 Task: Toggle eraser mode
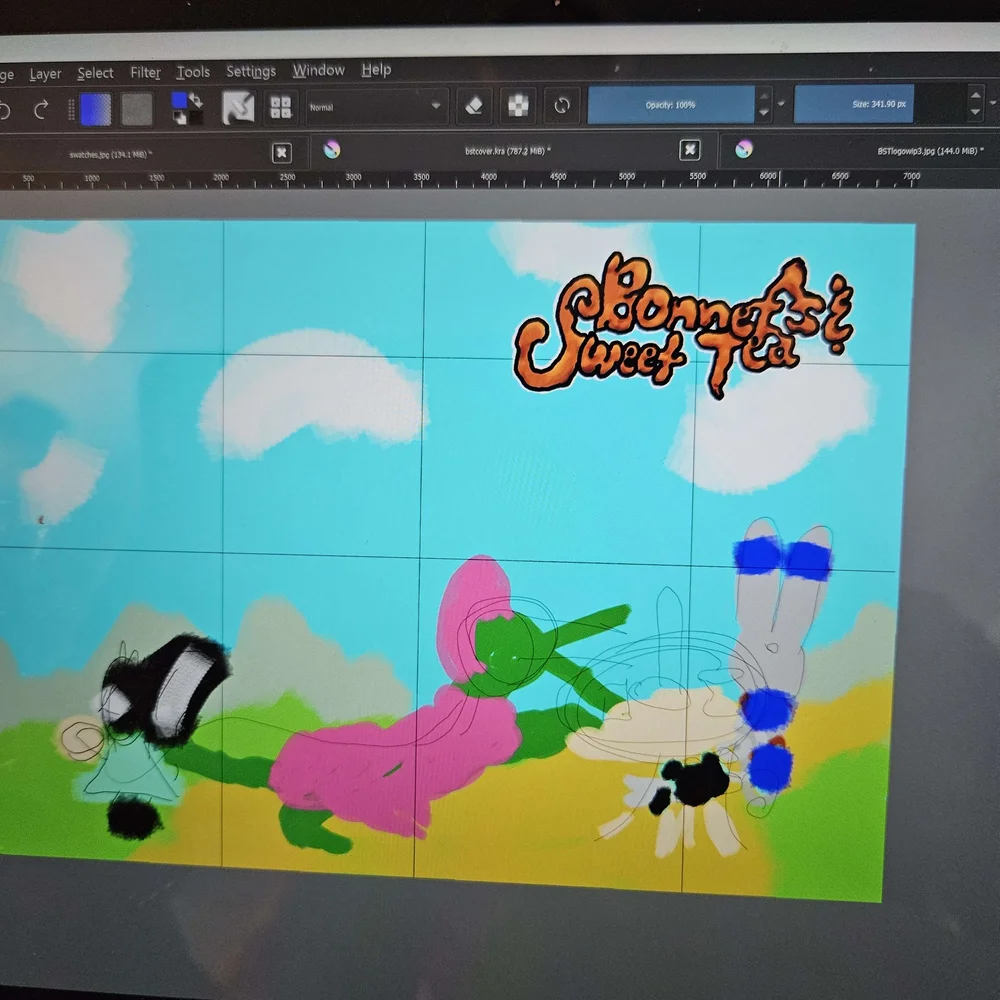[x=474, y=105]
